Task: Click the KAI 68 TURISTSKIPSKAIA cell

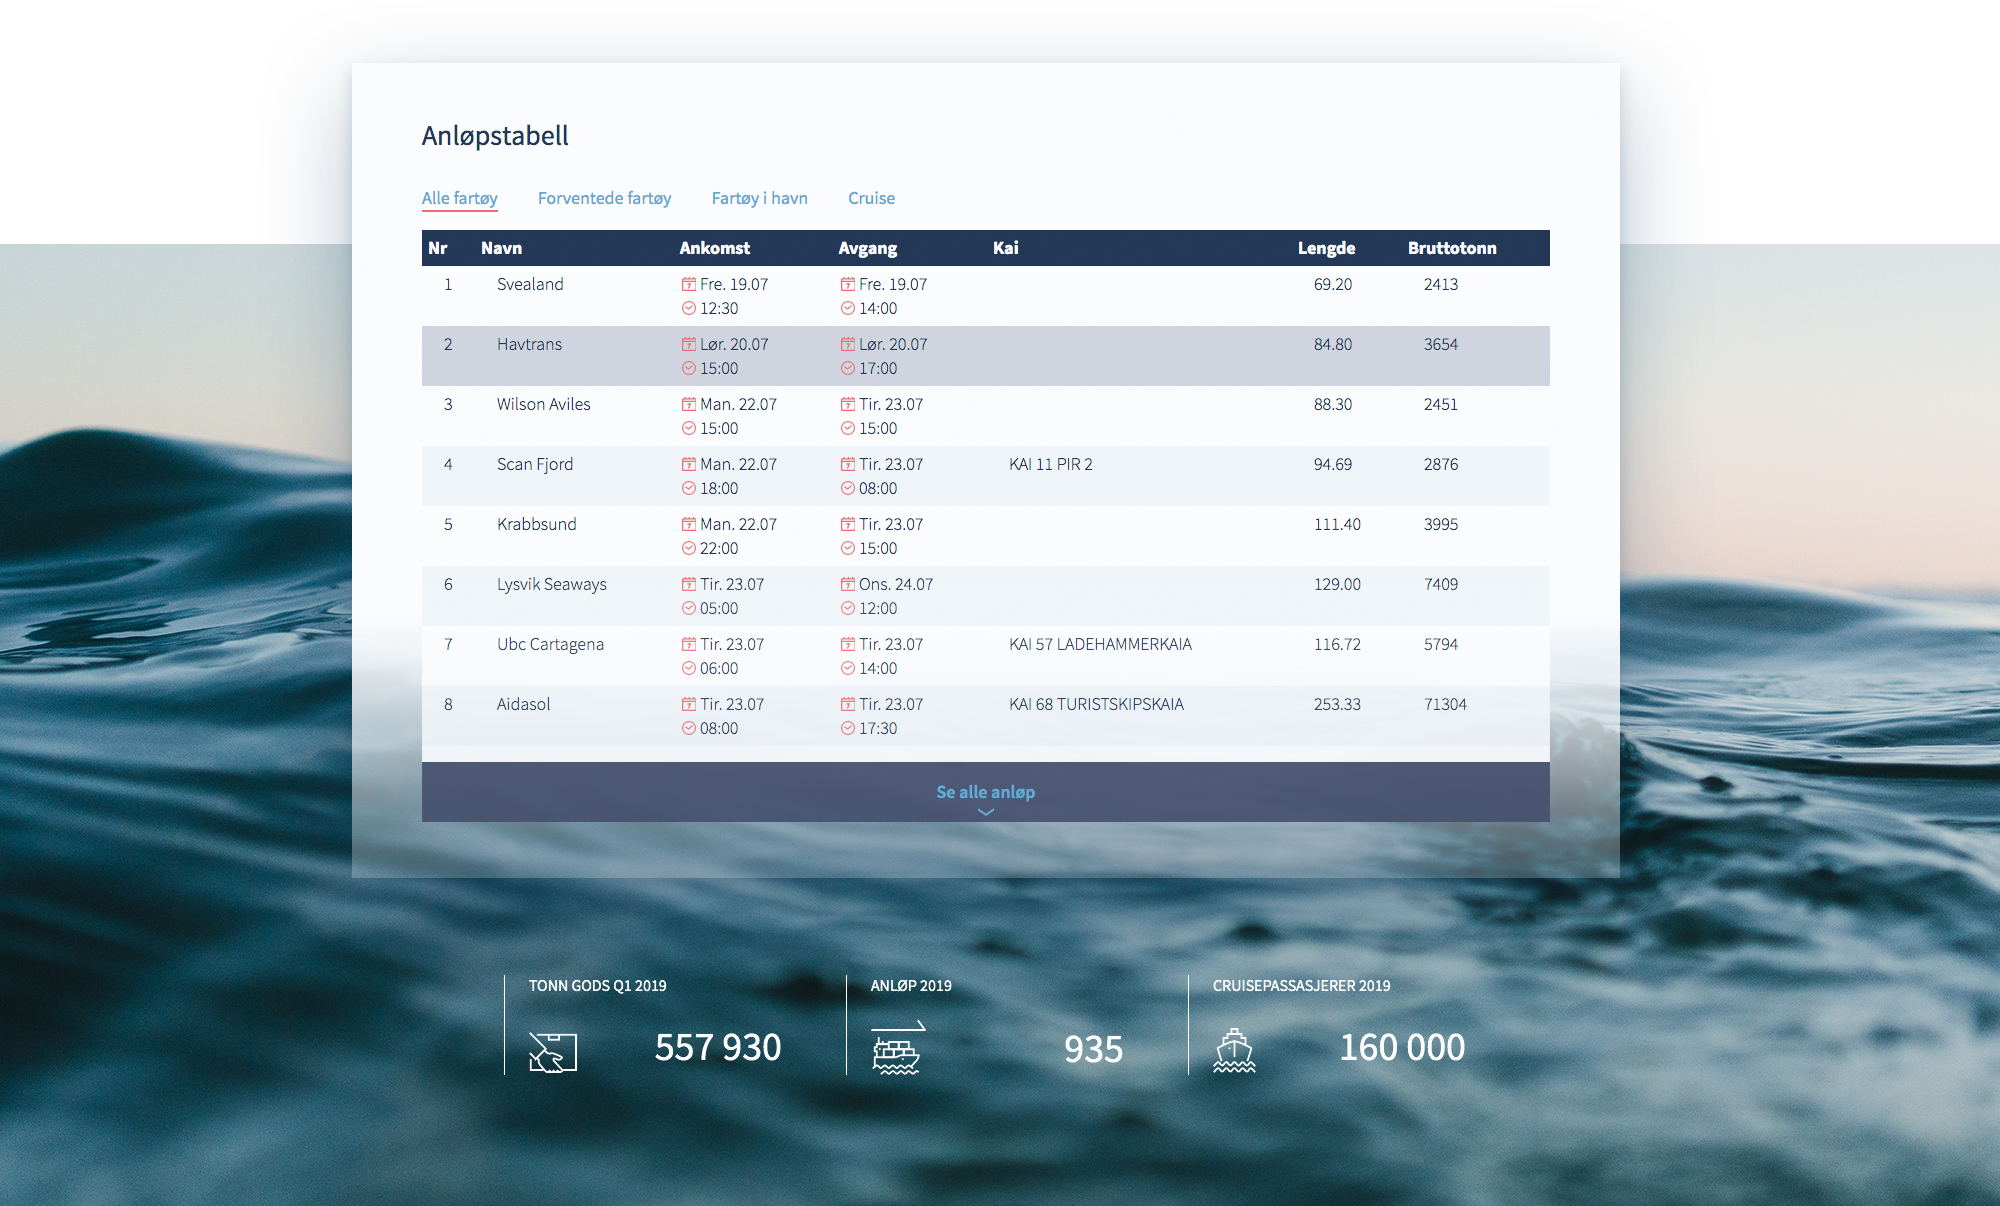Action: [1096, 704]
